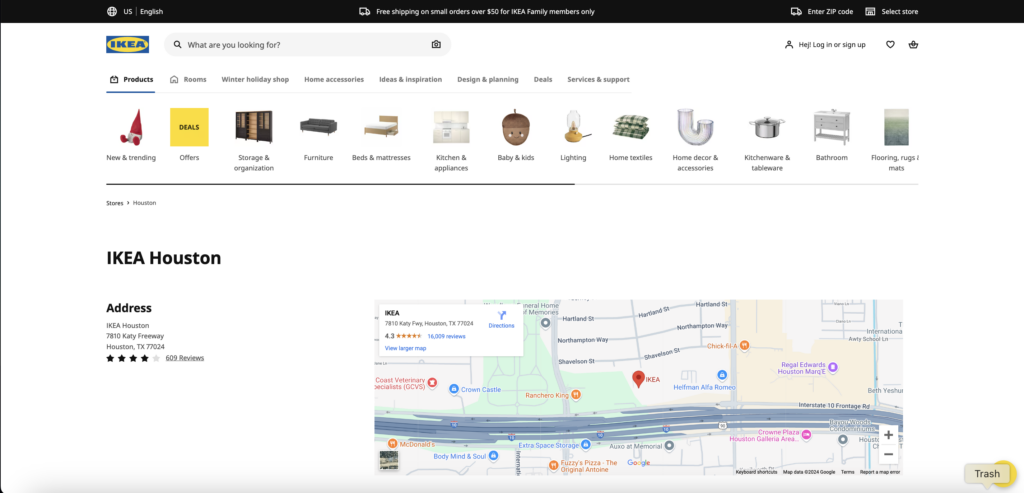Viewport: 1024px width, 493px height.
Task: Select the Kitchenware pot image
Action: click(x=767, y=127)
